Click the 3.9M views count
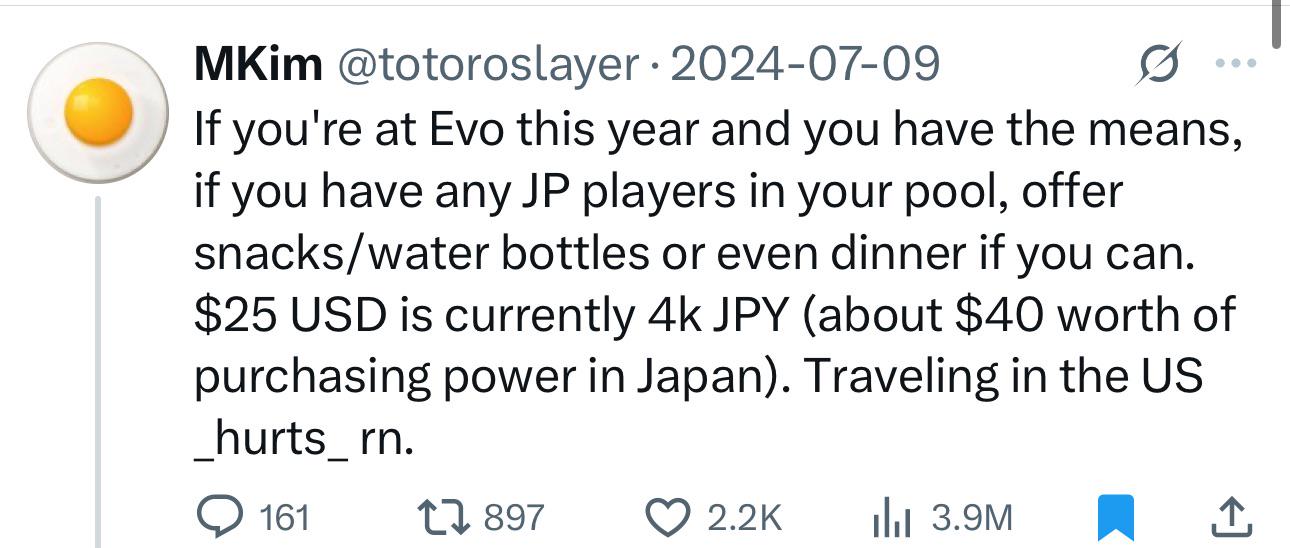The height and width of the screenshot is (548, 1290). [972, 518]
